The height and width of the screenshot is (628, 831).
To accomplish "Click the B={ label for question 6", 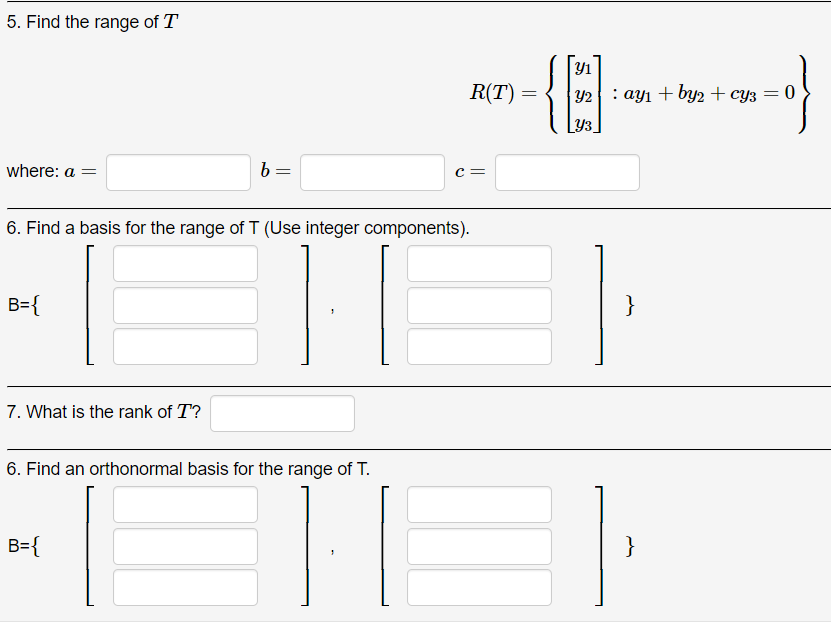I will pos(23,305).
